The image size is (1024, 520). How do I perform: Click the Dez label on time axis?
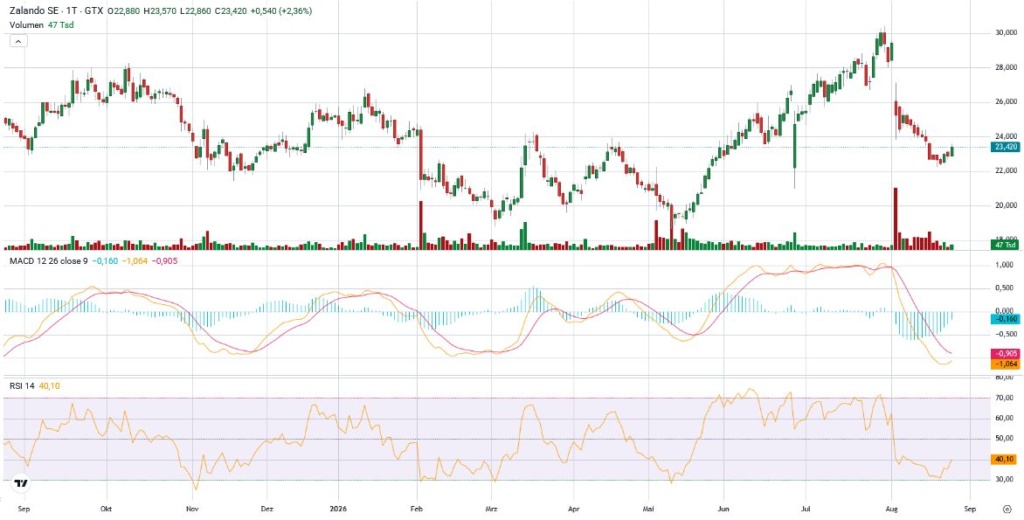click(266, 507)
